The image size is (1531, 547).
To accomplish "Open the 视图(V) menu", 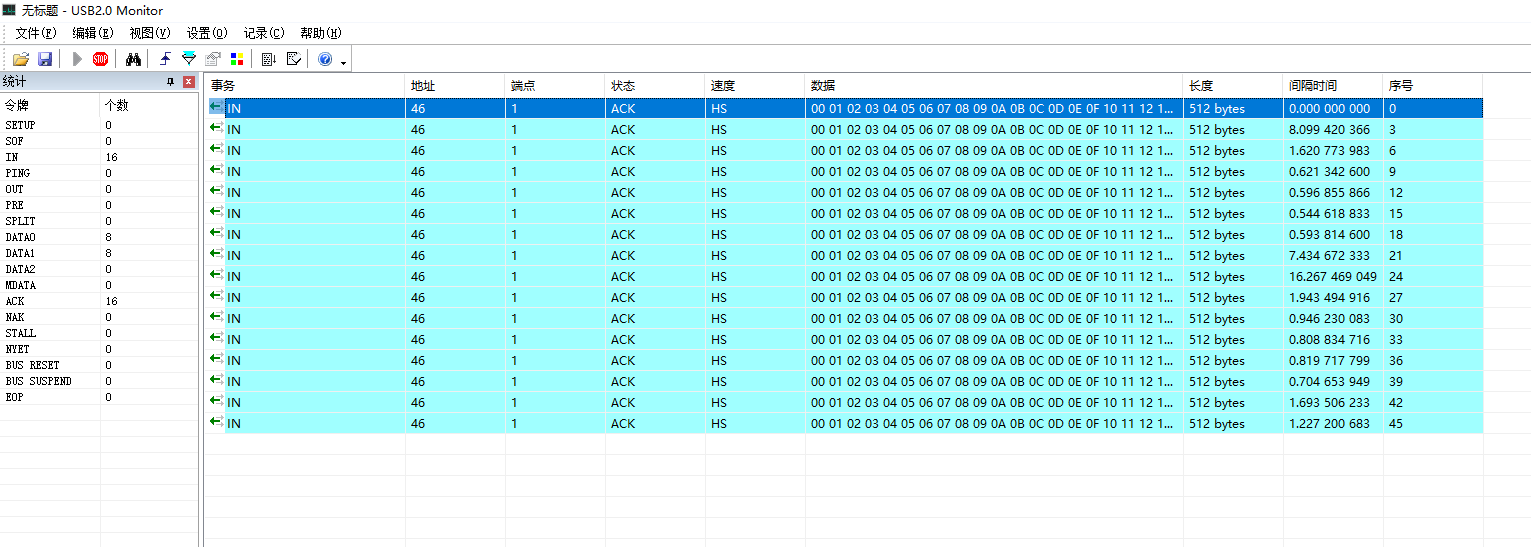I will [x=150, y=33].
